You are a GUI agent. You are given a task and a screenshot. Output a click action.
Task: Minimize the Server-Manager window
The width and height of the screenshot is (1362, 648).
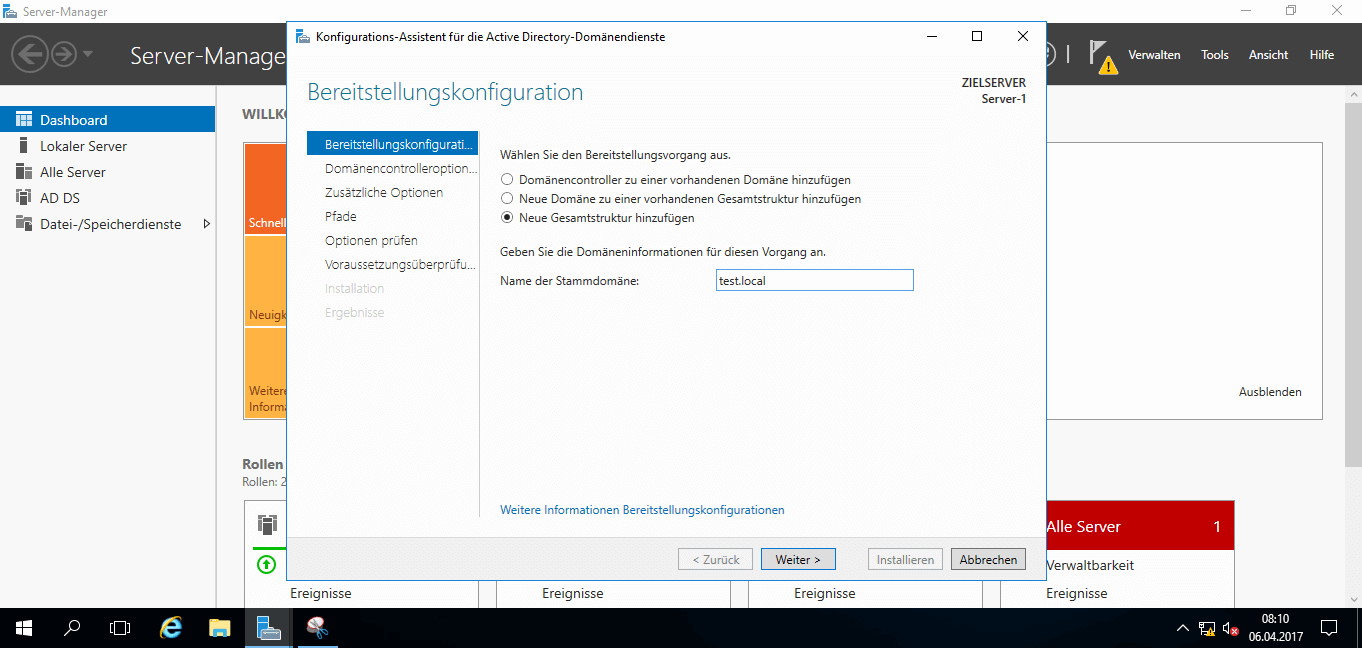(1245, 11)
